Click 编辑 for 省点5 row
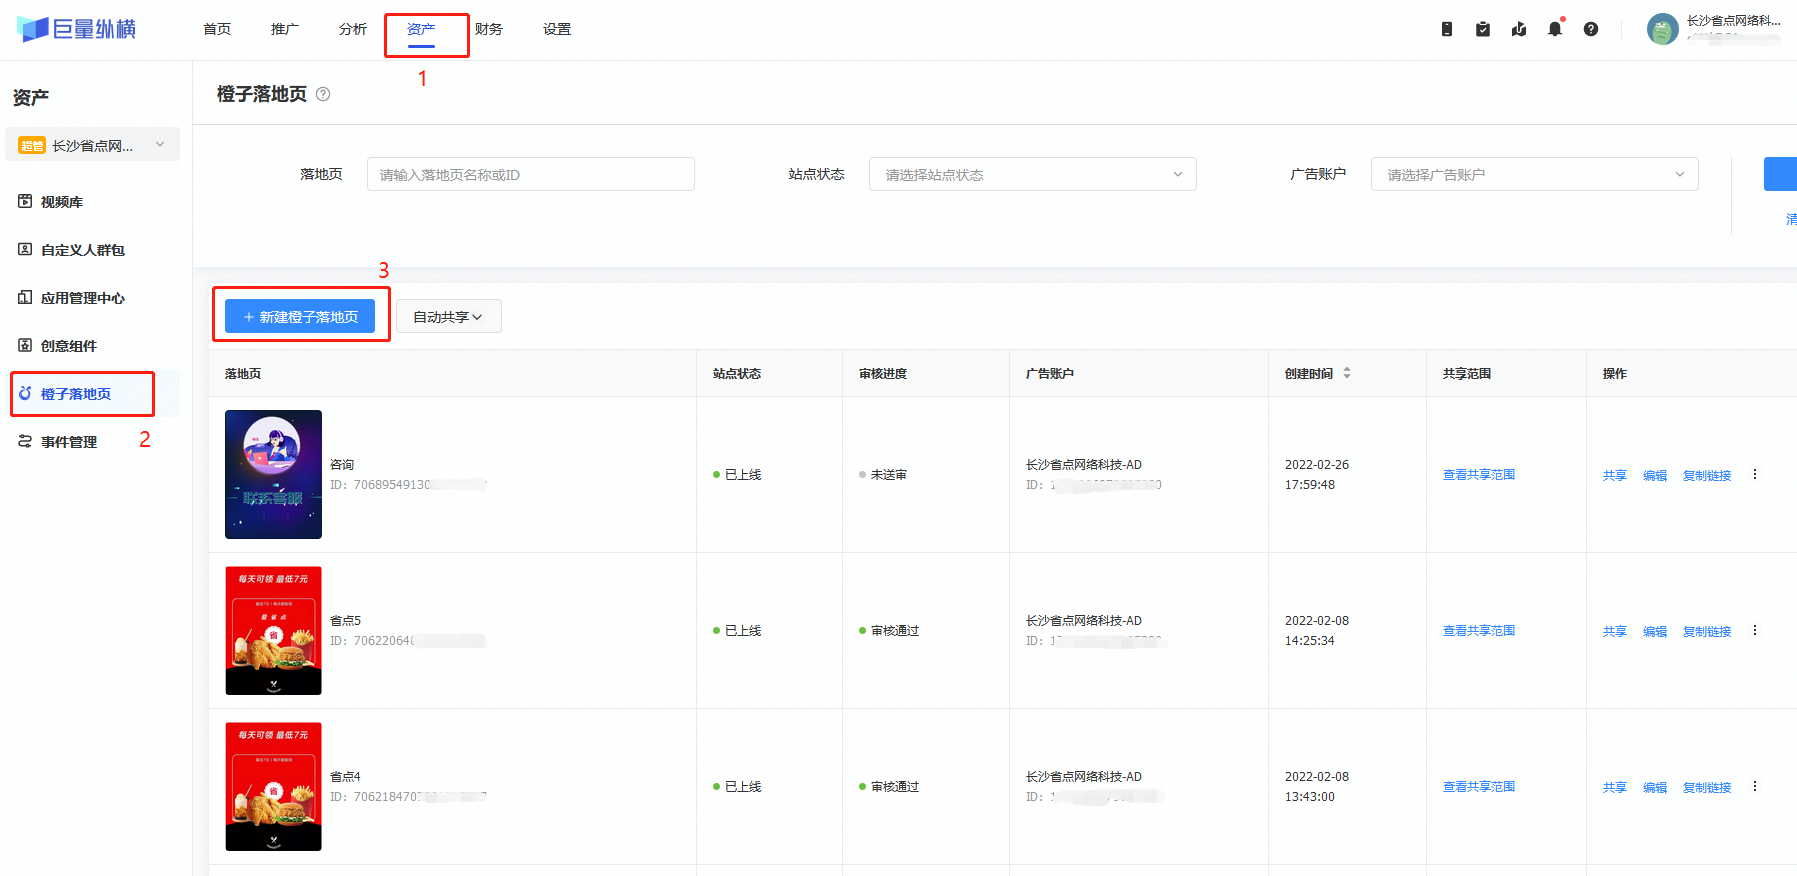 coord(1655,632)
